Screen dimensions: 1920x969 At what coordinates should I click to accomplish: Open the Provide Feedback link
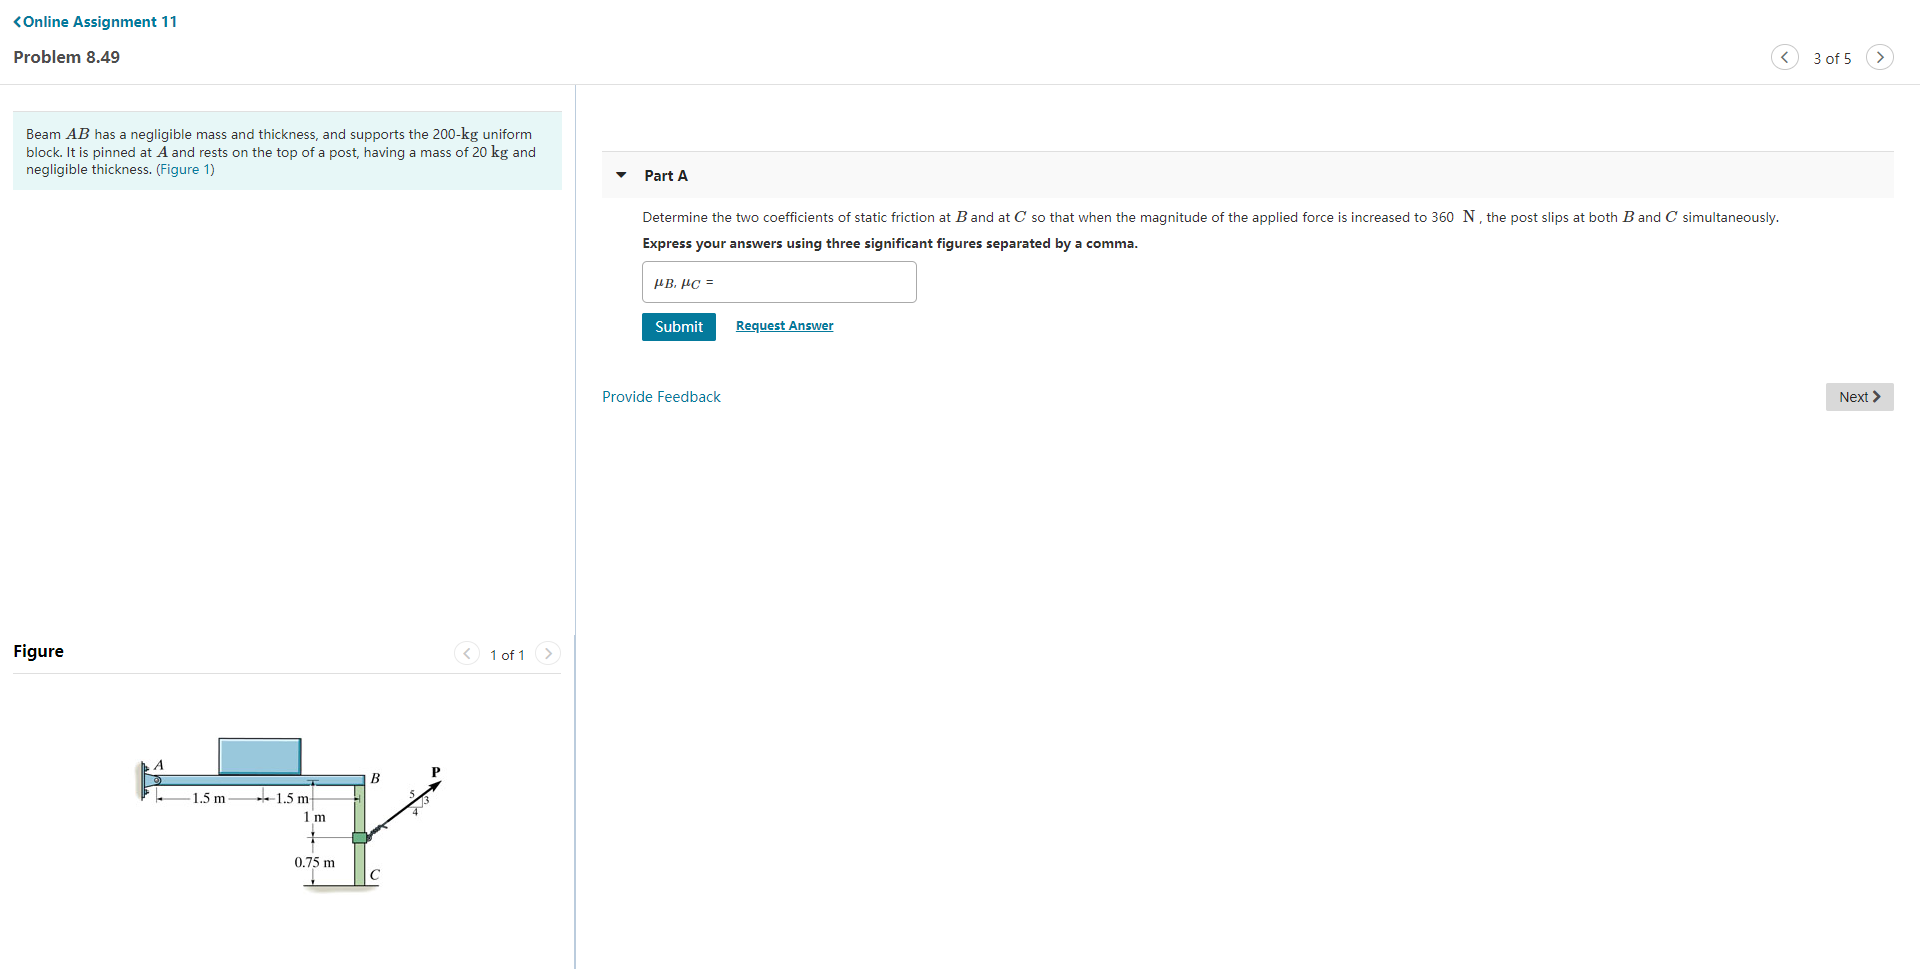tap(661, 397)
